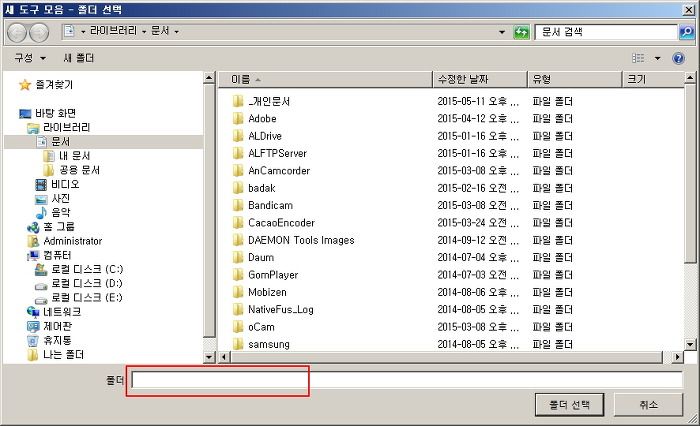700x426 pixels.
Task: Expand the 문서 breadcrumb arrow
Action: pyautogui.click(x=176, y=32)
